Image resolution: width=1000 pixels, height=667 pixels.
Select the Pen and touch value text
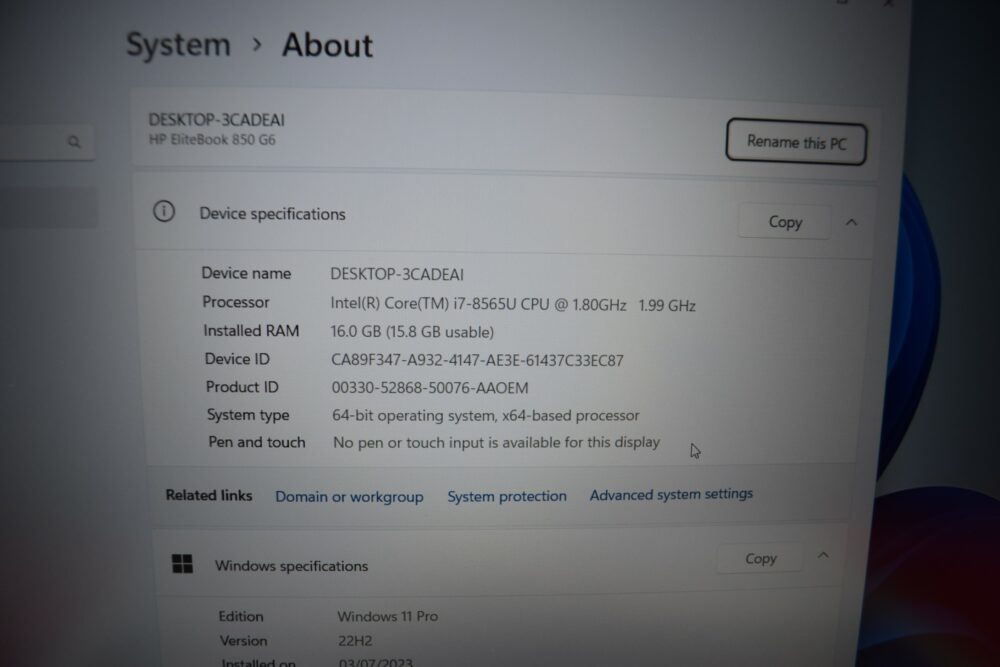[x=496, y=443]
